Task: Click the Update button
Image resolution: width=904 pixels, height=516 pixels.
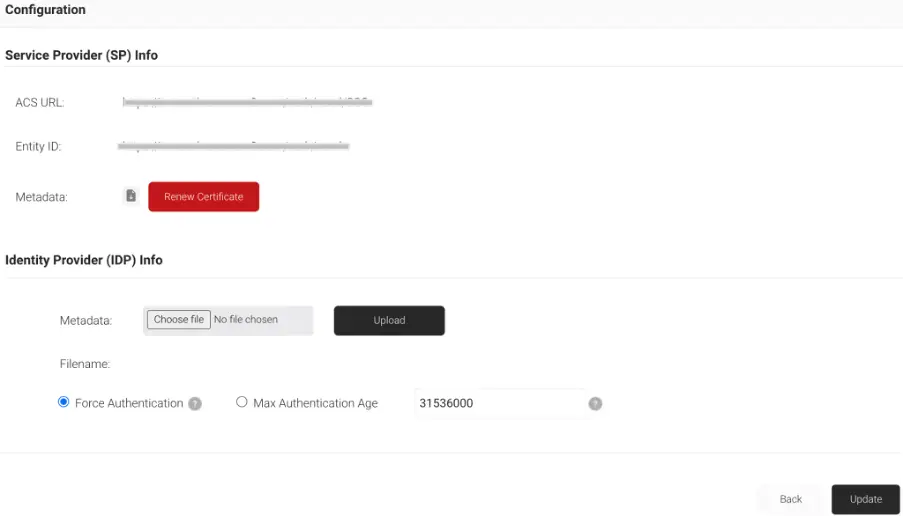Action: pyautogui.click(x=865, y=499)
